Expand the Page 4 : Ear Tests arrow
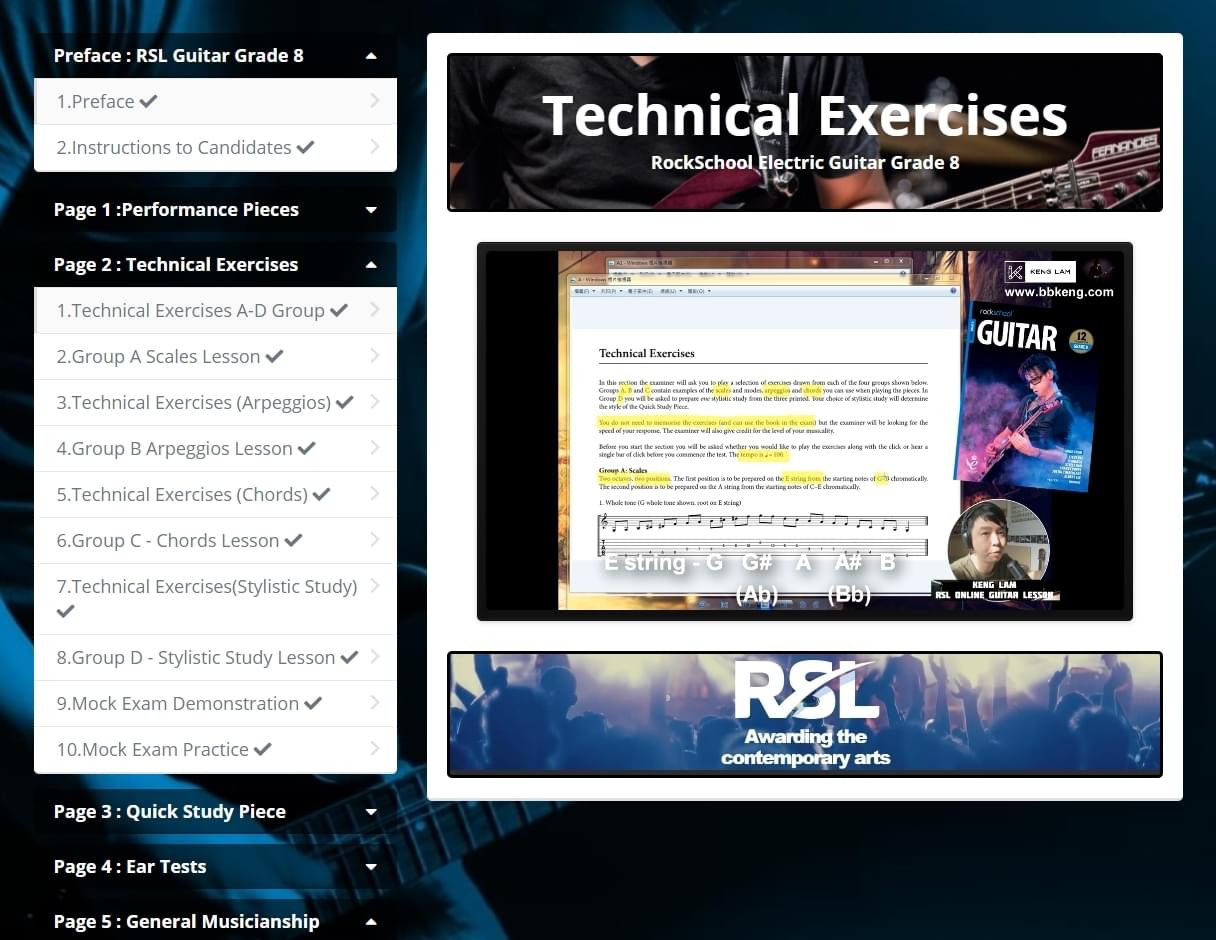 point(371,867)
